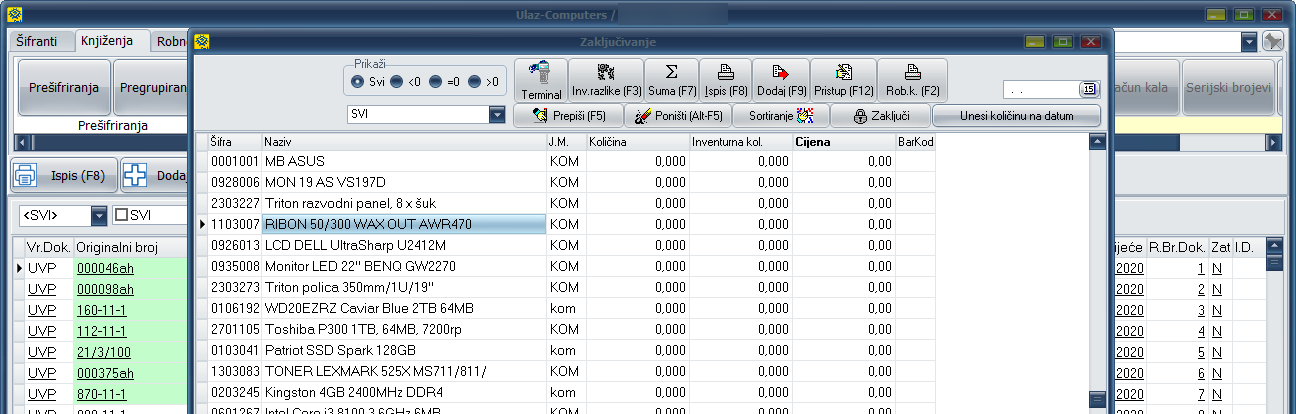Tick the SVI checkbox in main window
The image size is (1296, 414).
tap(122, 216)
